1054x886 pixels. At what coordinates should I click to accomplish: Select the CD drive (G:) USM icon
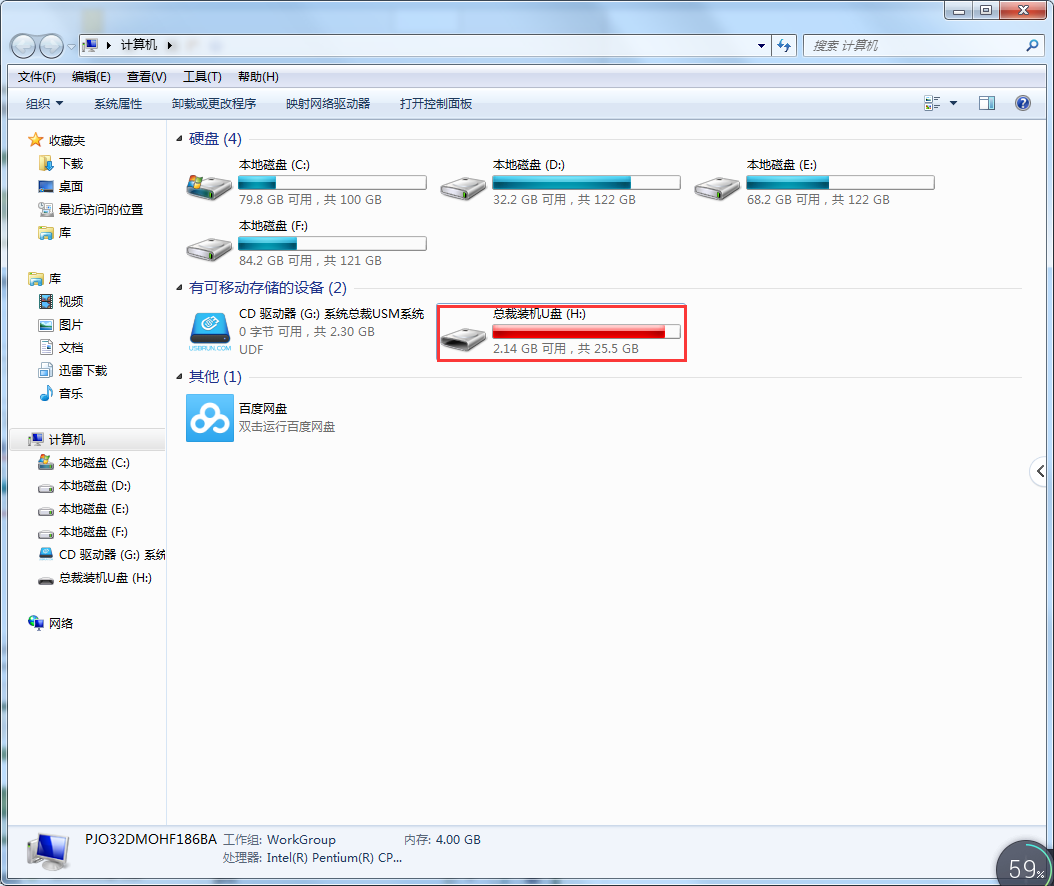click(210, 330)
